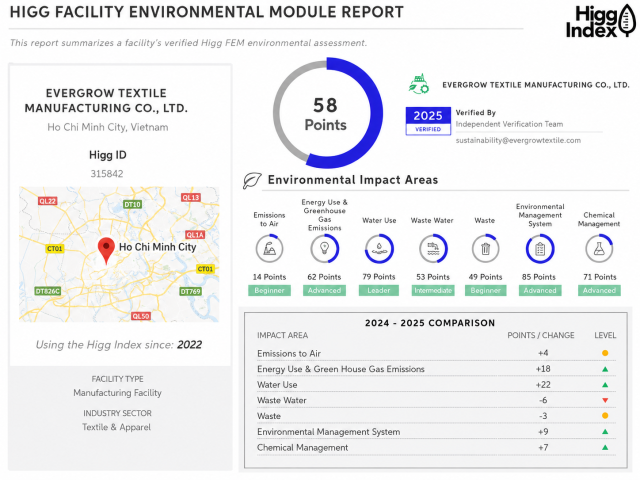Click the "Ho Chi Minh City, Vietnam" location text
This screenshot has height=480, width=640.
[x=108, y=127]
